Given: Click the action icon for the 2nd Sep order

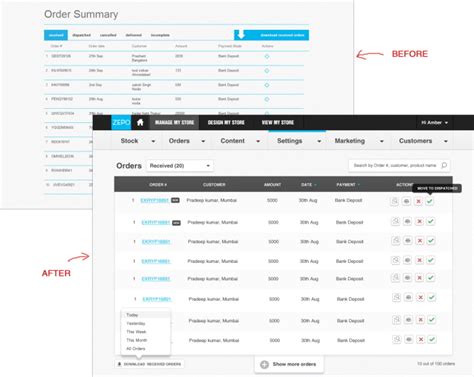Looking at the screenshot, I should (267, 85).
